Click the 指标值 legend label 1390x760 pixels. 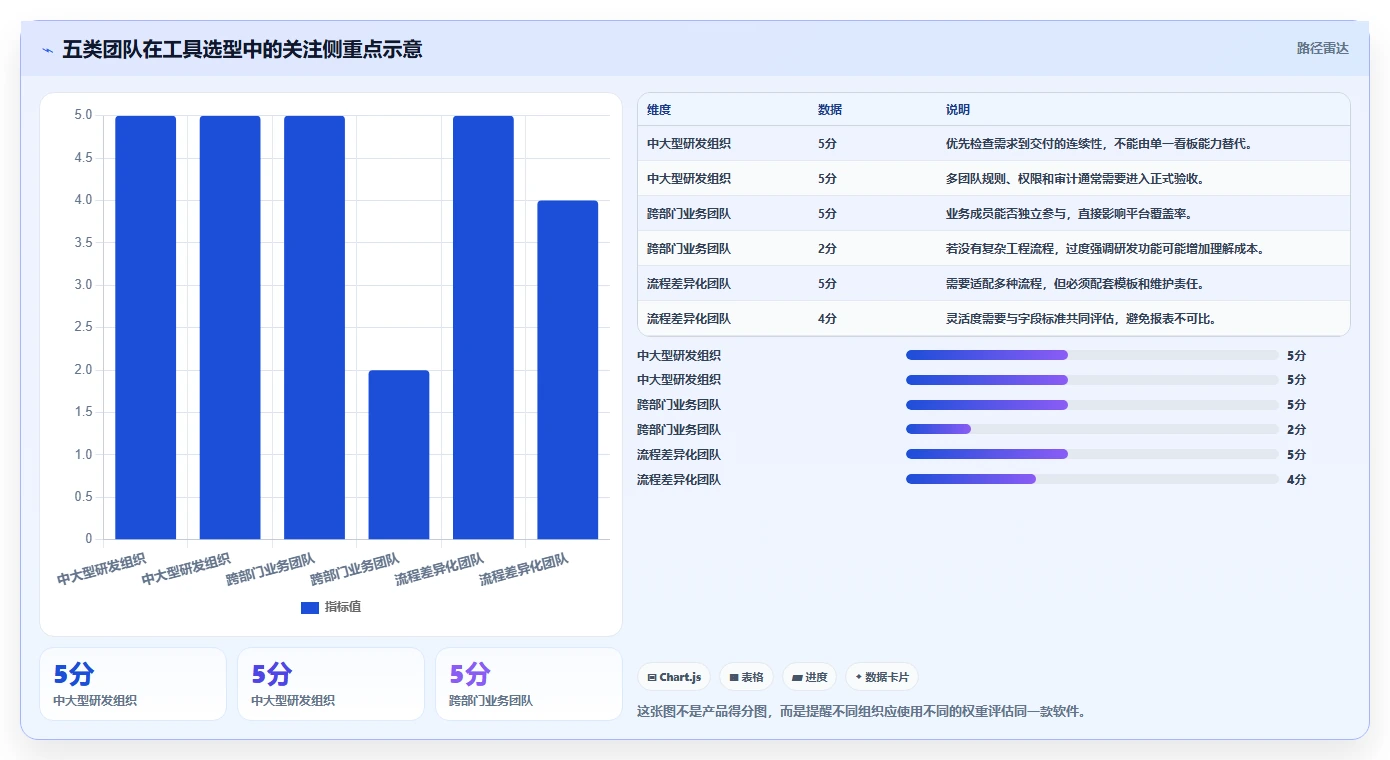[x=343, y=607]
